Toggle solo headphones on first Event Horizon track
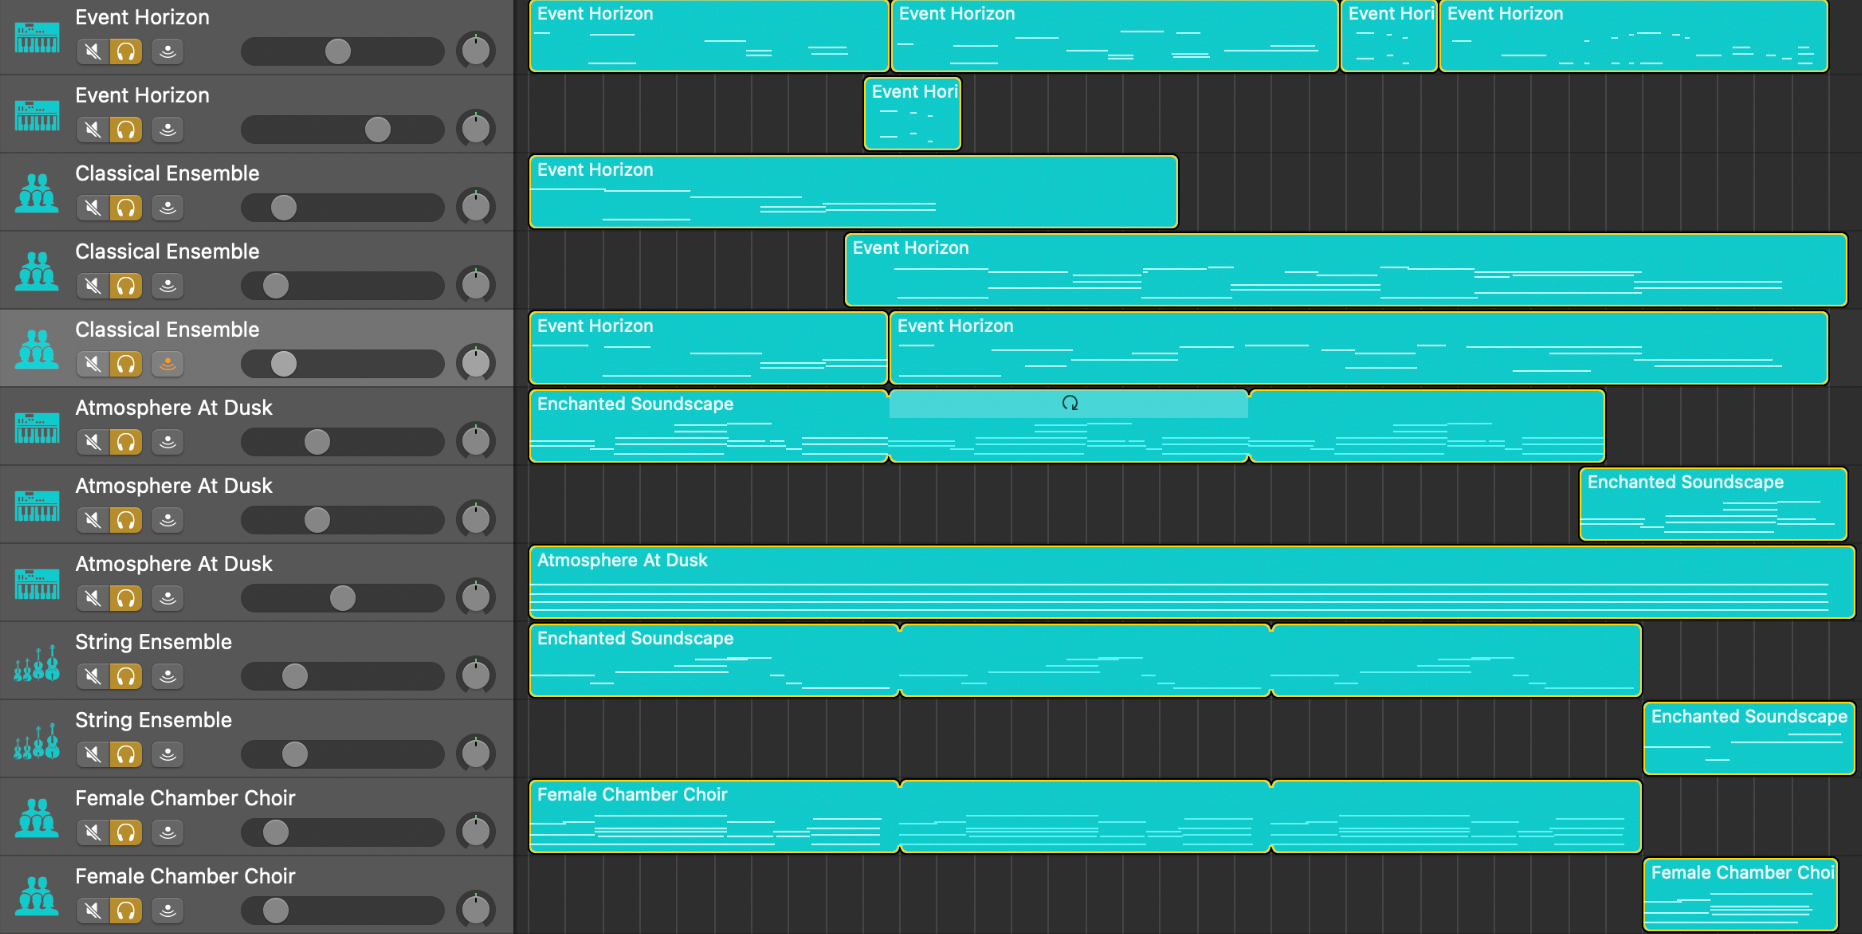Viewport: 1862px width, 934px height. (x=126, y=51)
